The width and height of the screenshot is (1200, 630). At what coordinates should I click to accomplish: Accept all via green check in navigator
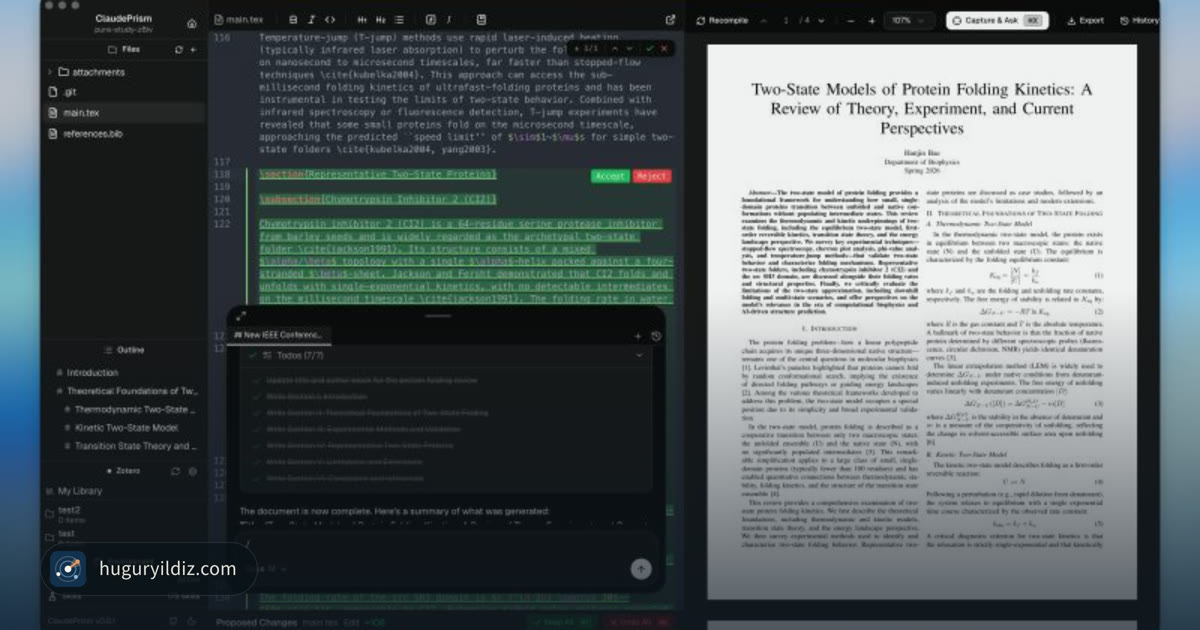coord(650,48)
